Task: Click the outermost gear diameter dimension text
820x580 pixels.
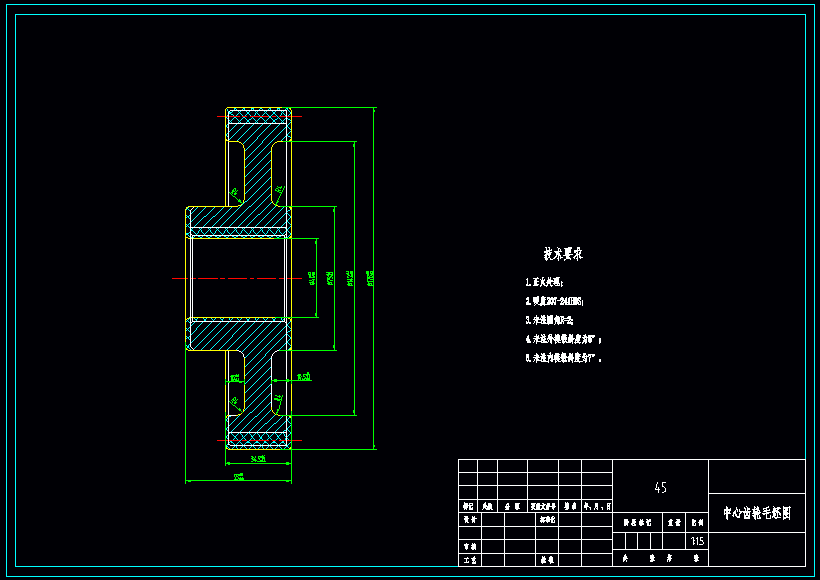Action: pyautogui.click(x=370, y=278)
